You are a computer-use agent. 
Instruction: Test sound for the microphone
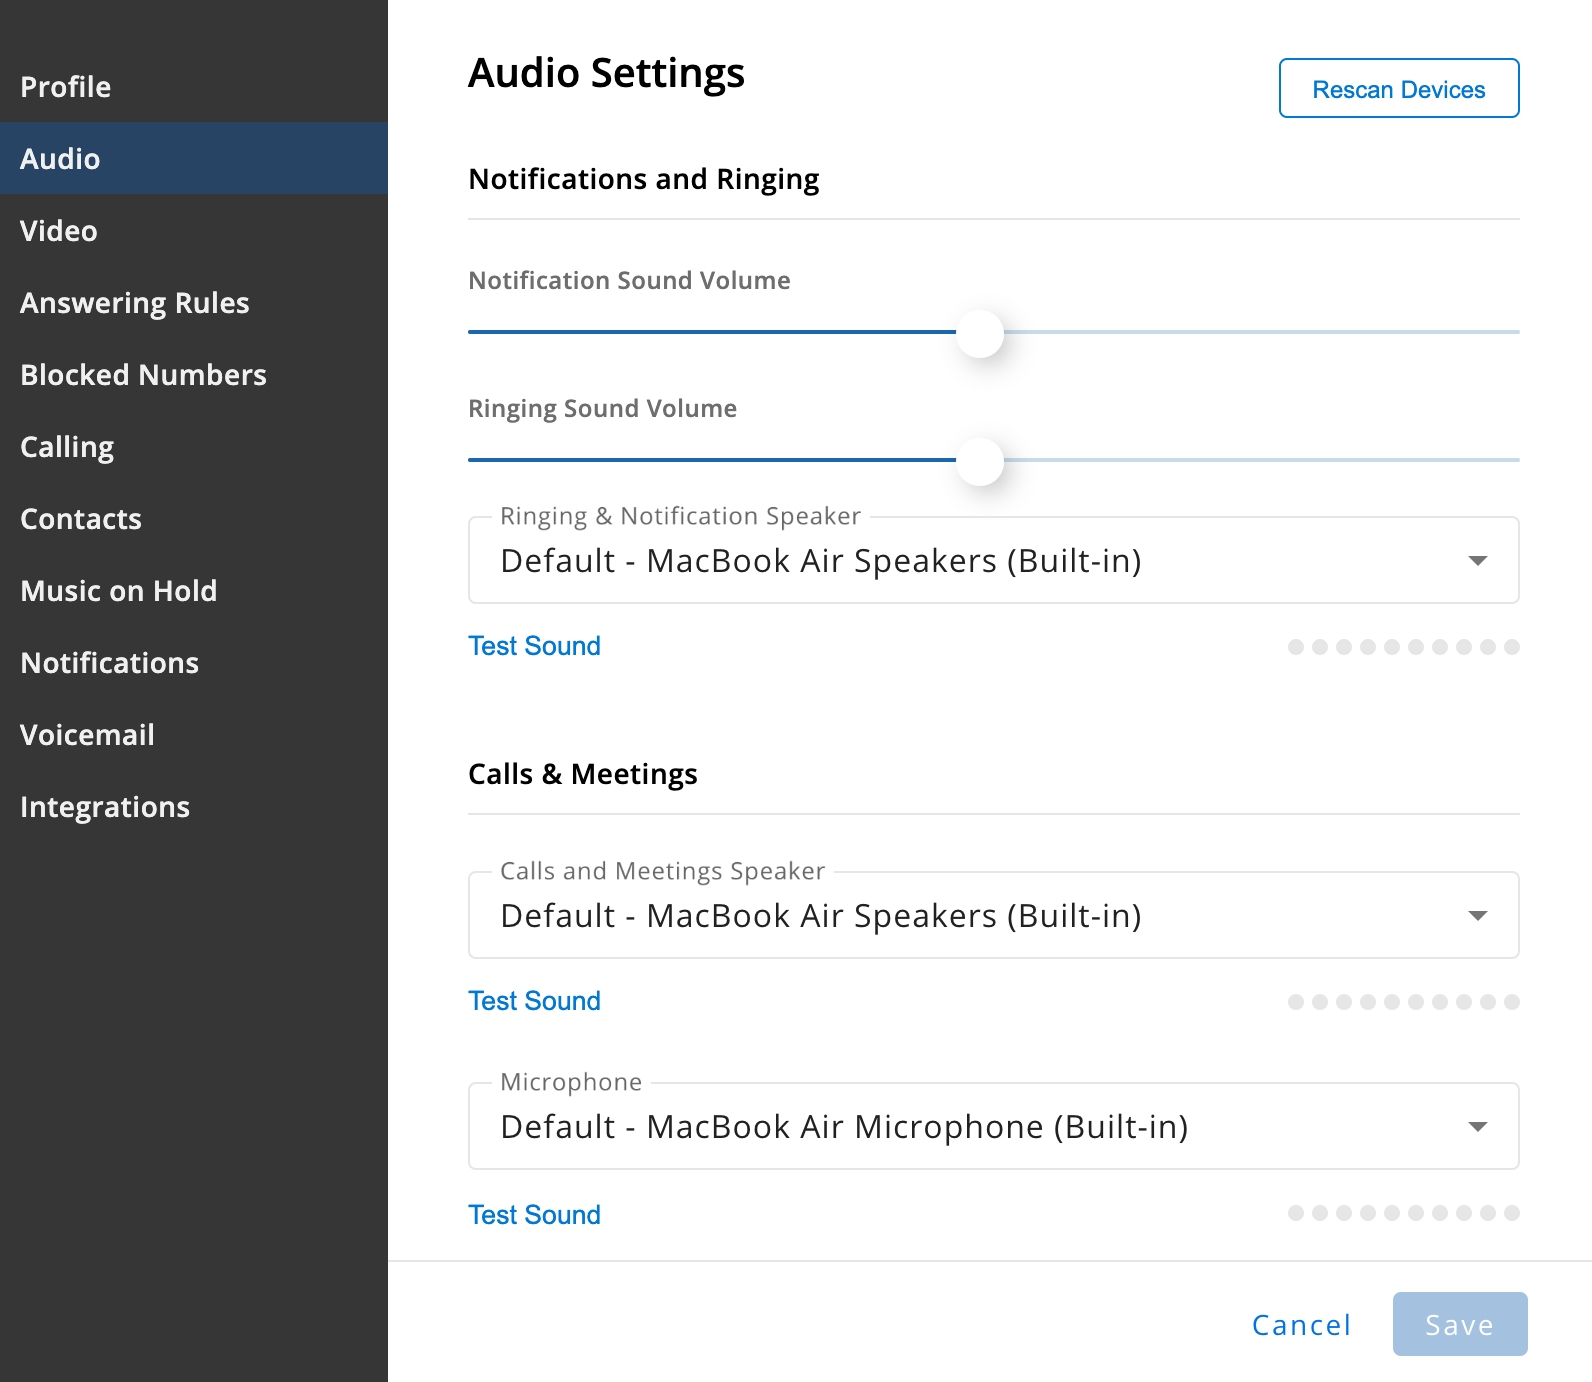534,1215
